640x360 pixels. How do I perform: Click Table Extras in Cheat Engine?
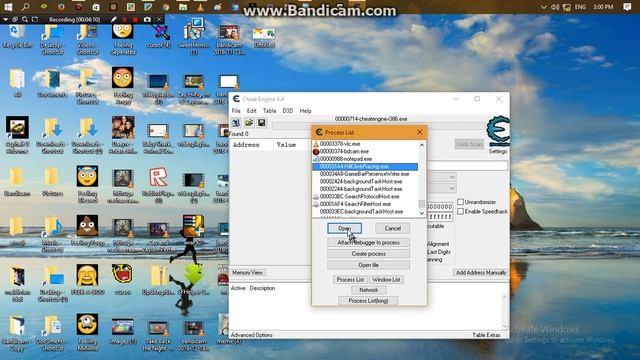click(487, 335)
